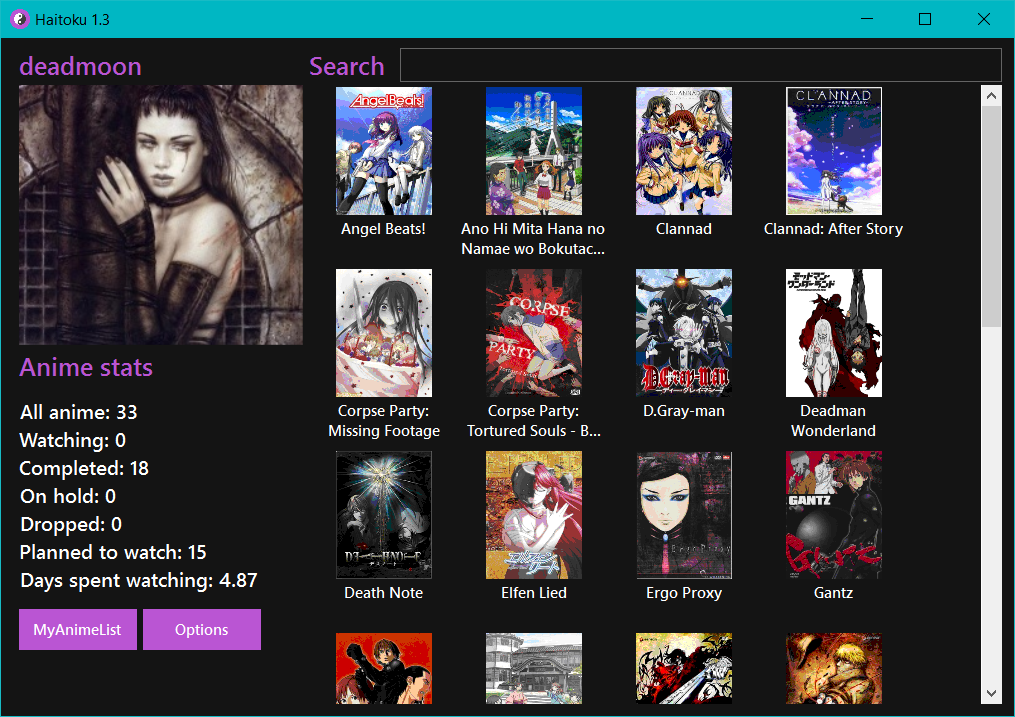
Task: Open Corpse Party: Missing Footage cover
Action: 383,333
